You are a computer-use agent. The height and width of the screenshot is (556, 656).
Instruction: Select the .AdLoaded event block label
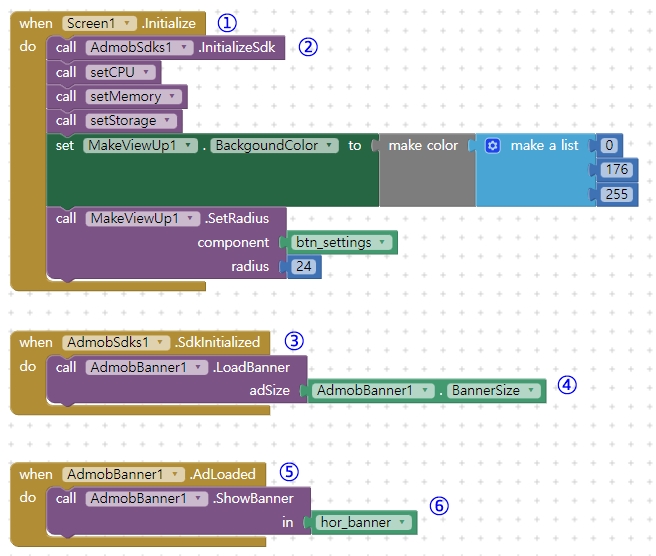[x=222, y=474]
